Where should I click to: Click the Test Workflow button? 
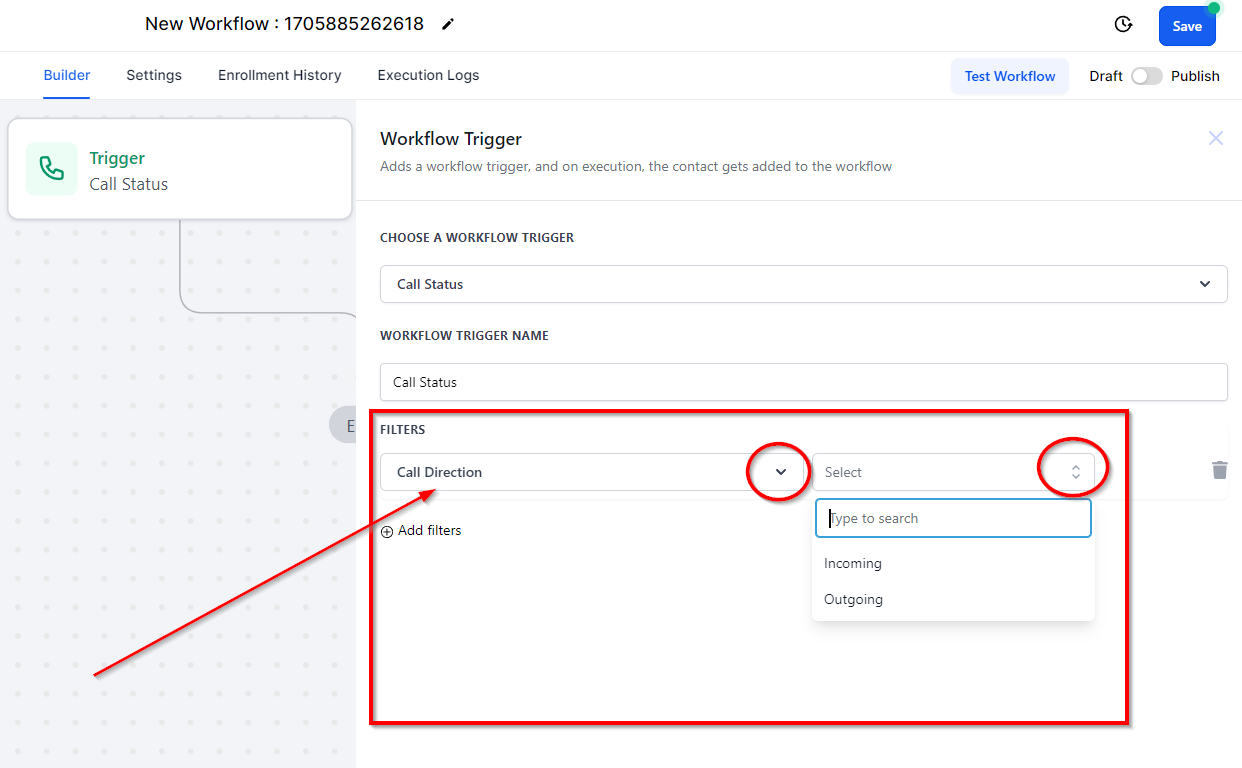click(x=1010, y=76)
